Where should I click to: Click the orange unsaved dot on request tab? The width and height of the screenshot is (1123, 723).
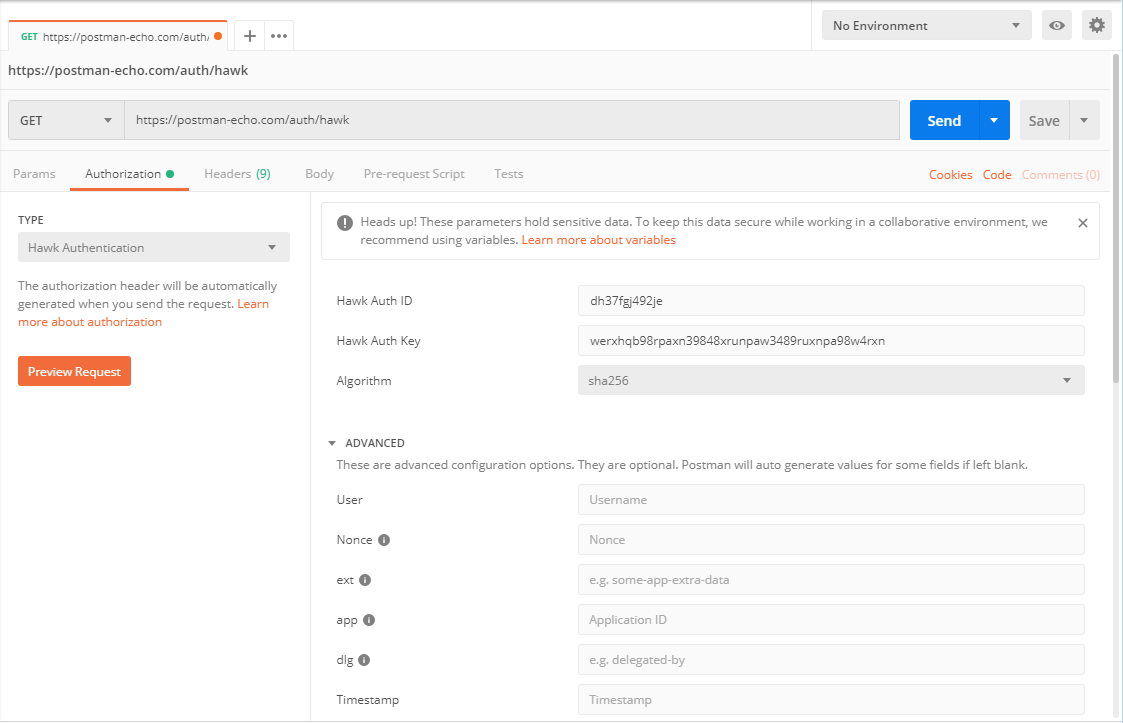[218, 36]
